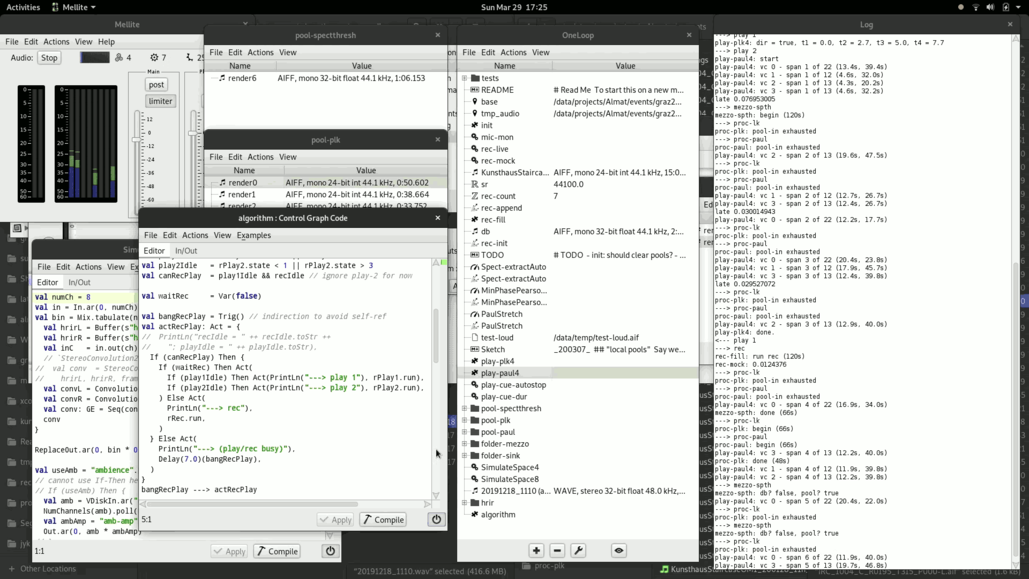Screen dimensions: 1029x579
Task: Select the render0 audio file icon in pool-plk
Action: (222, 183)
